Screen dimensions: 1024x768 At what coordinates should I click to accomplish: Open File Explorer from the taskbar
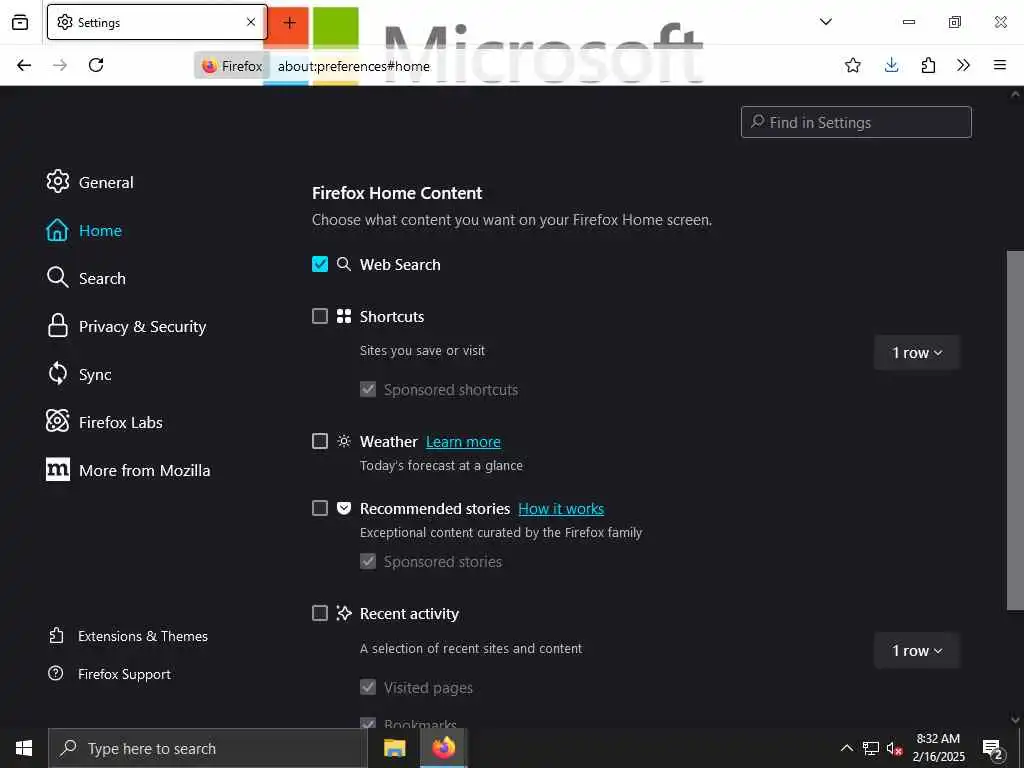(x=394, y=748)
